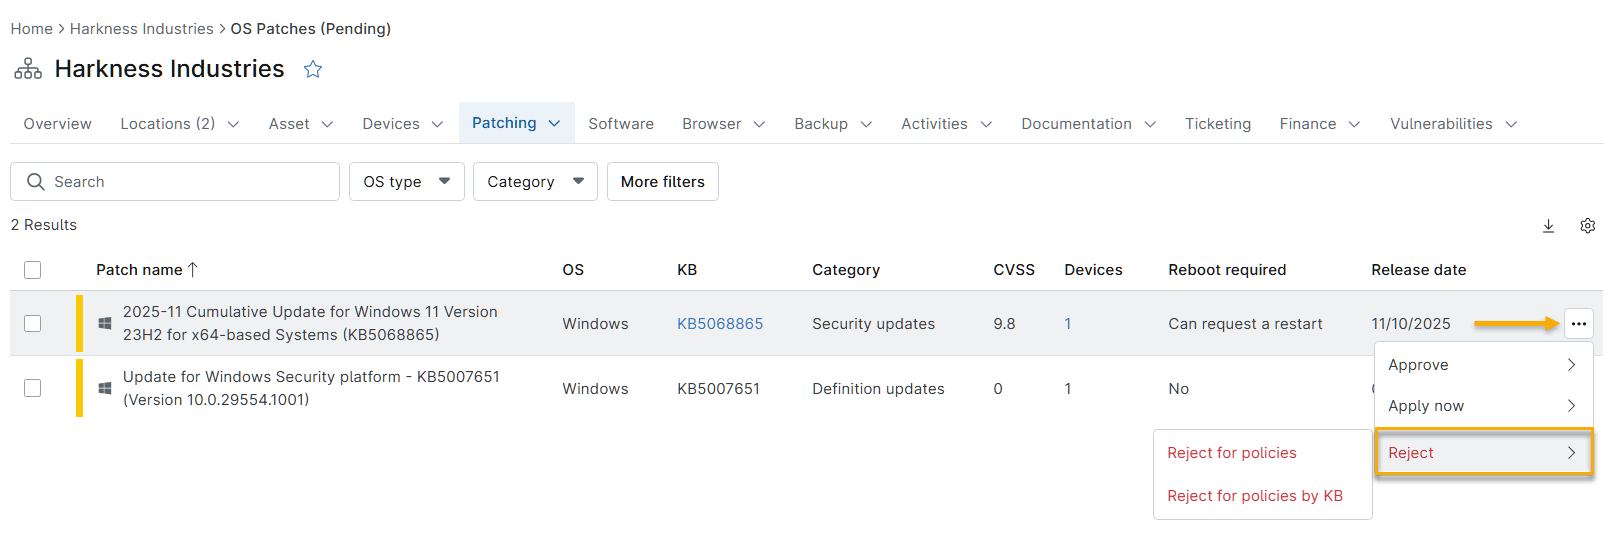Open device count link for KB5068865
Image resolution: width=1616 pixels, height=554 pixels.
pyautogui.click(x=1068, y=324)
